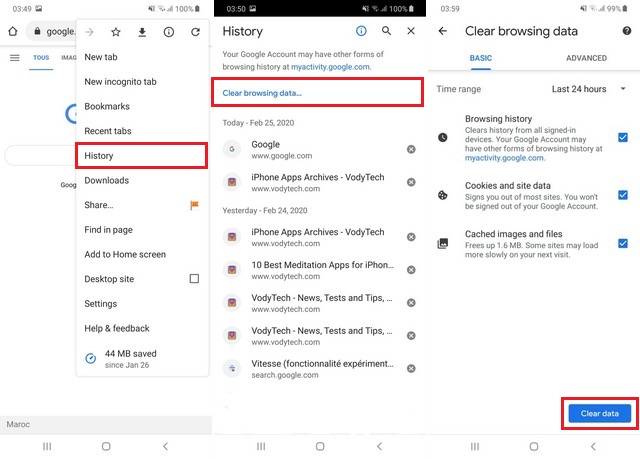Open Help & feedback

(x=142, y=328)
